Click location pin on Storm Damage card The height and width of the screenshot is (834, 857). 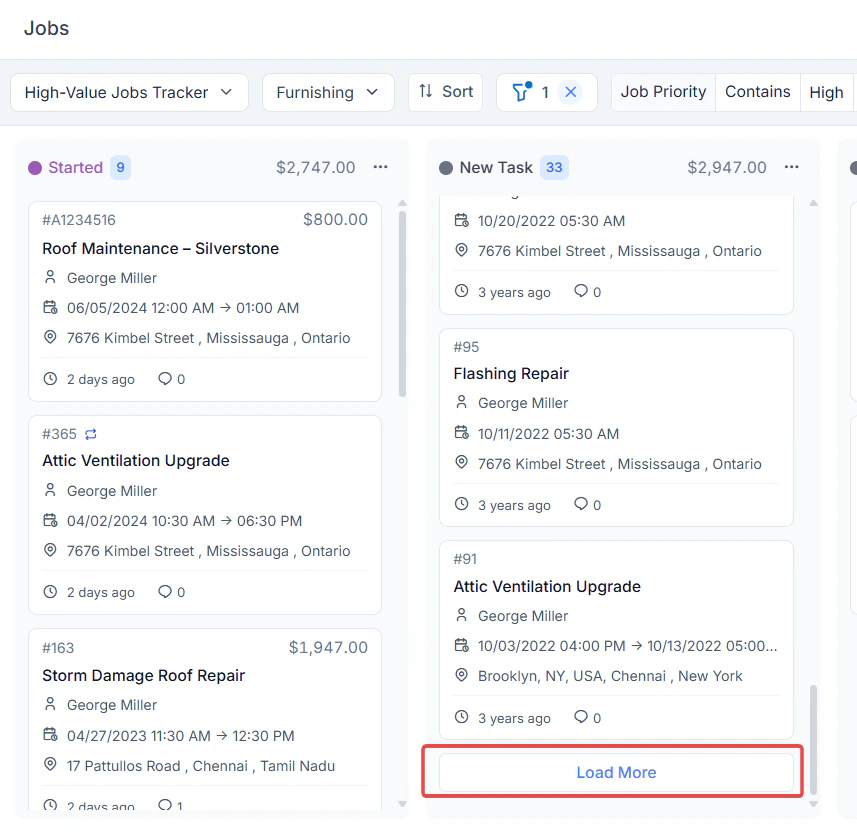point(50,764)
